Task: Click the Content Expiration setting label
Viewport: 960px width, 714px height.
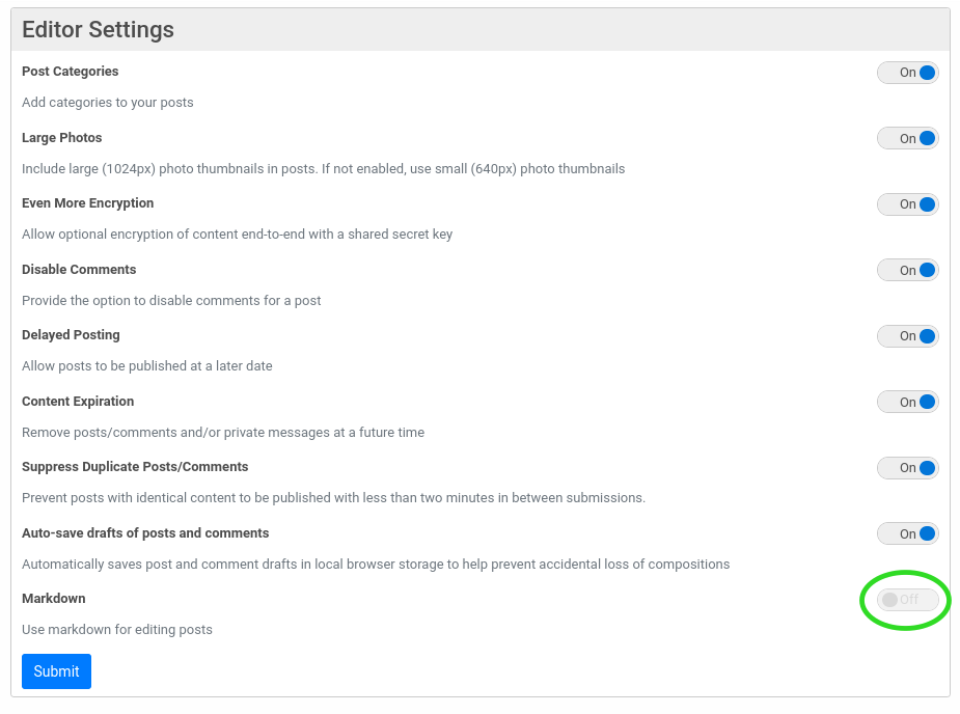Action: tap(78, 401)
